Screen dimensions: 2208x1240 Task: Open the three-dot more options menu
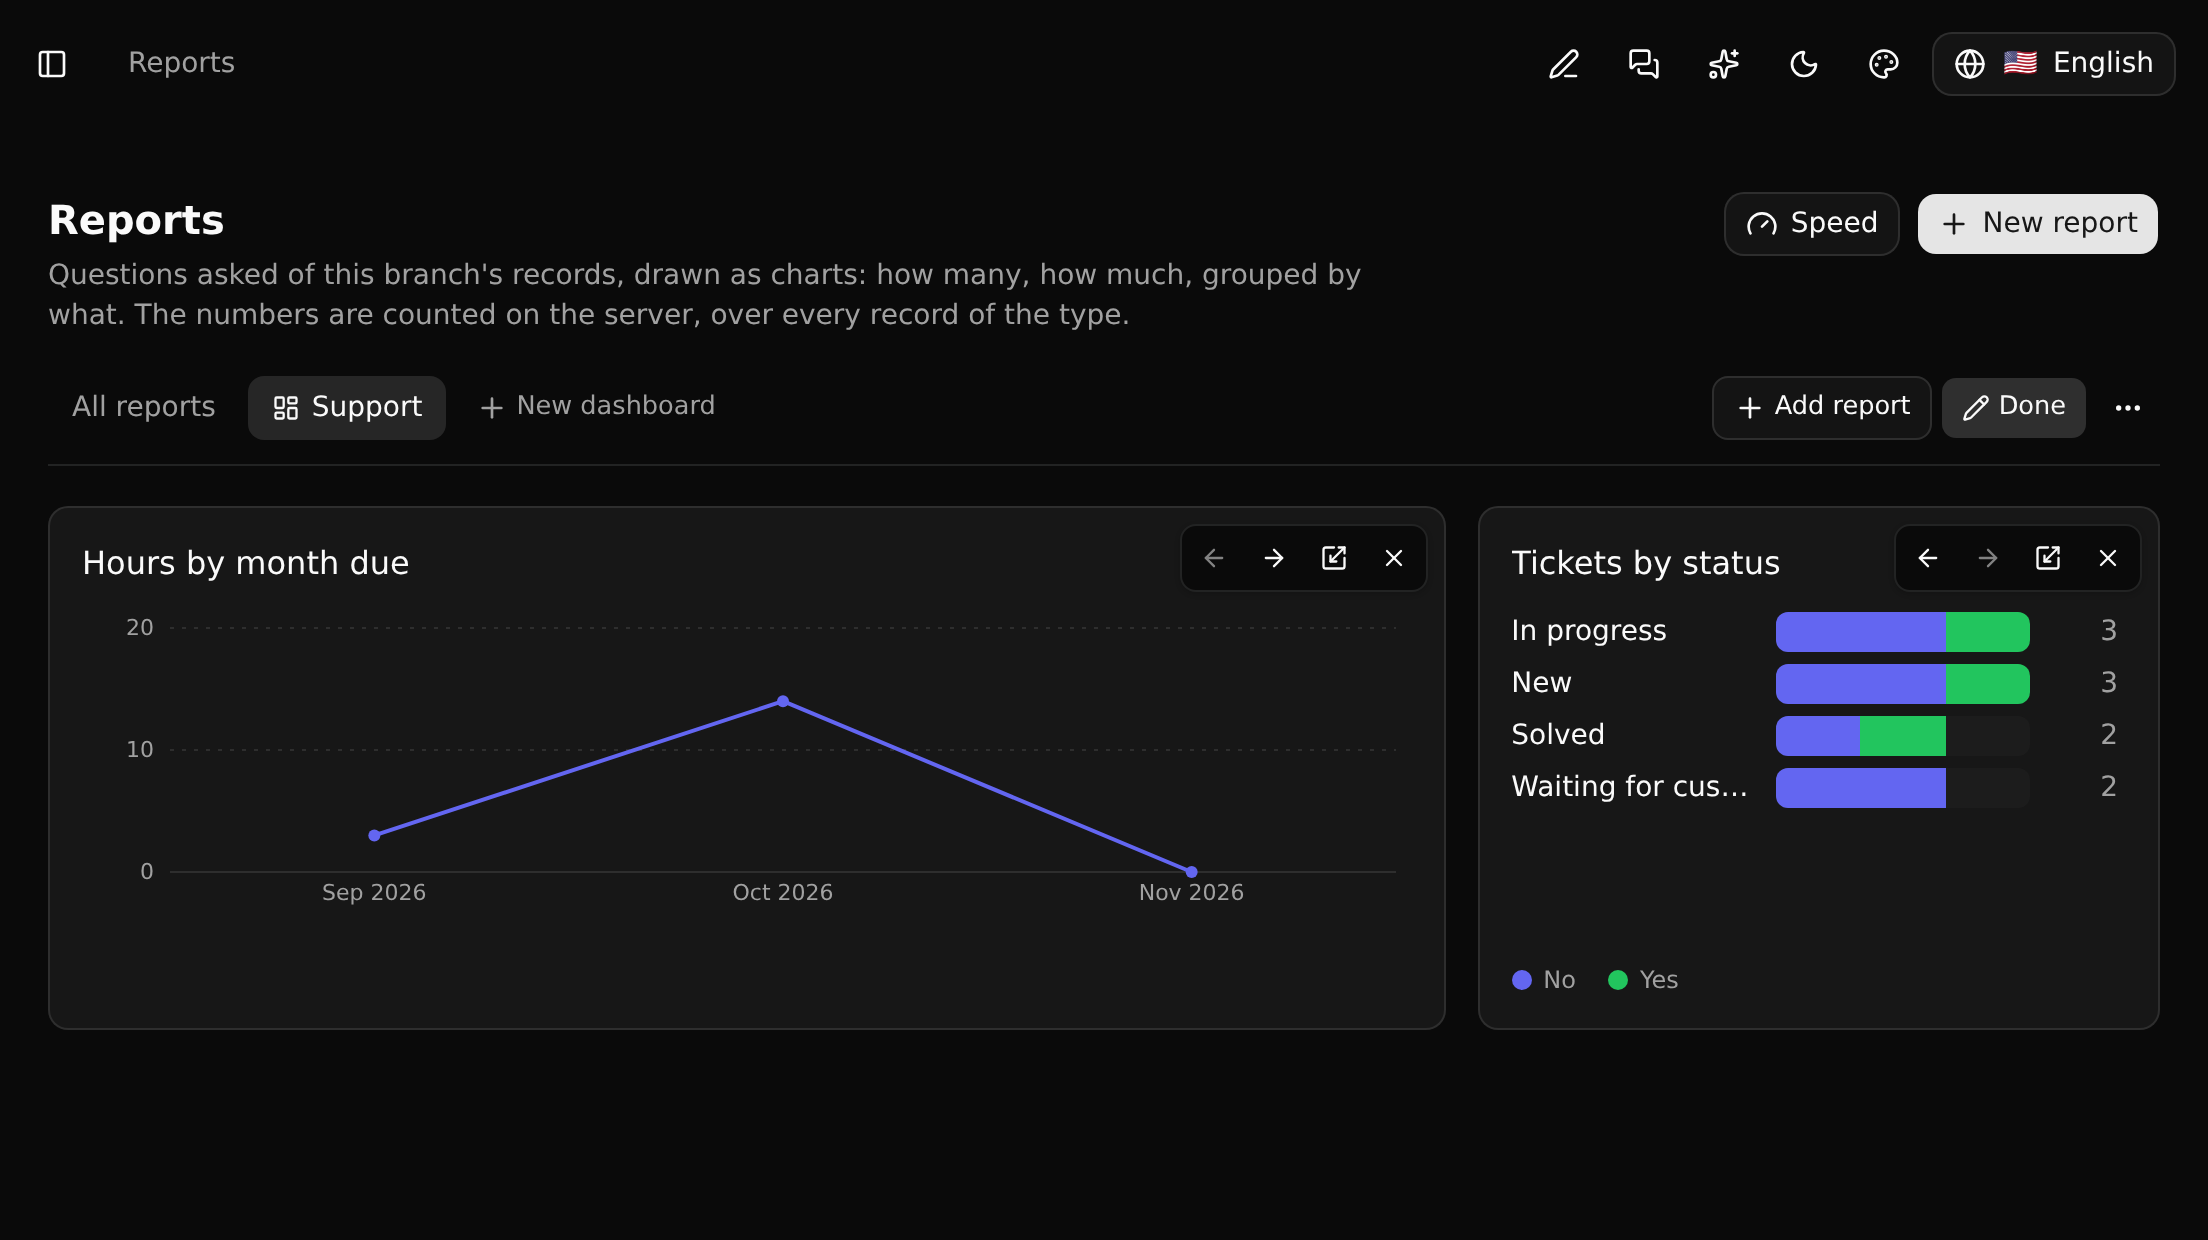[2128, 407]
